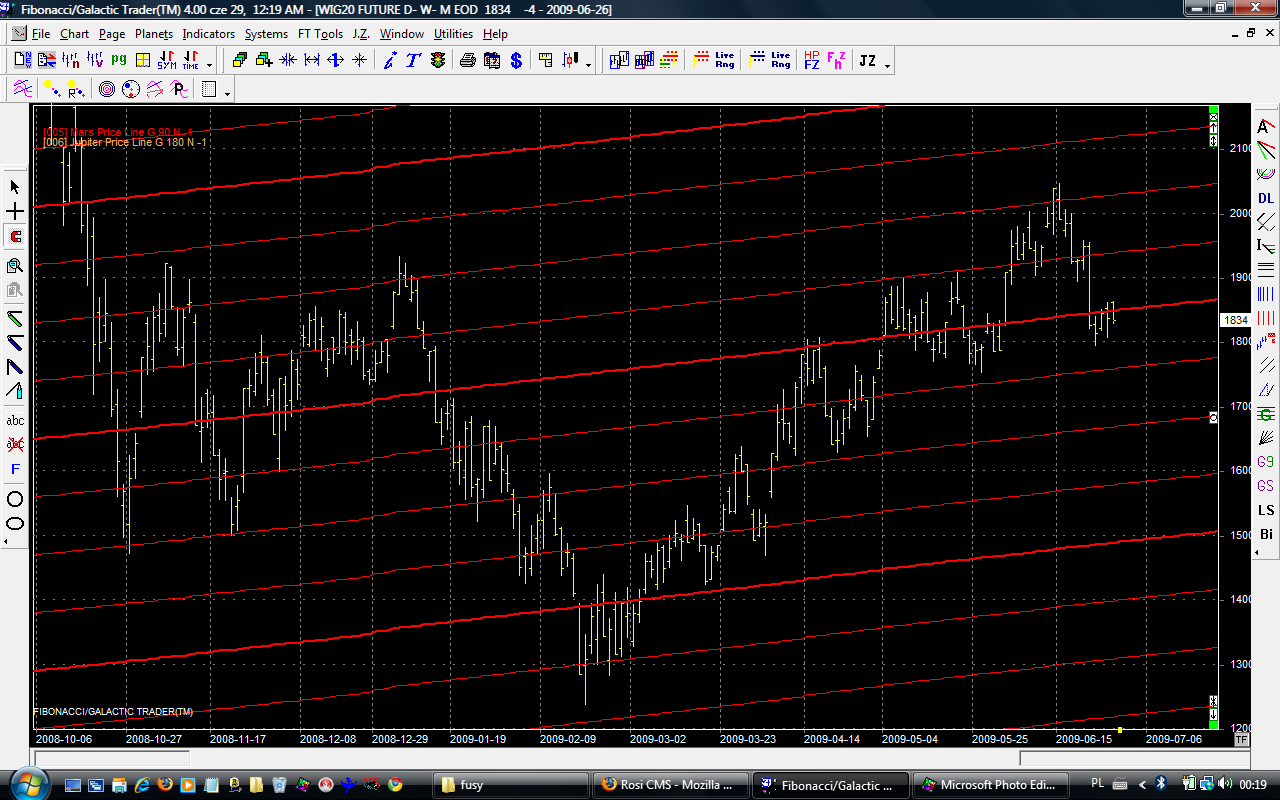Click the blue dollar sign icon
The width and height of the screenshot is (1280, 800).
pos(516,60)
